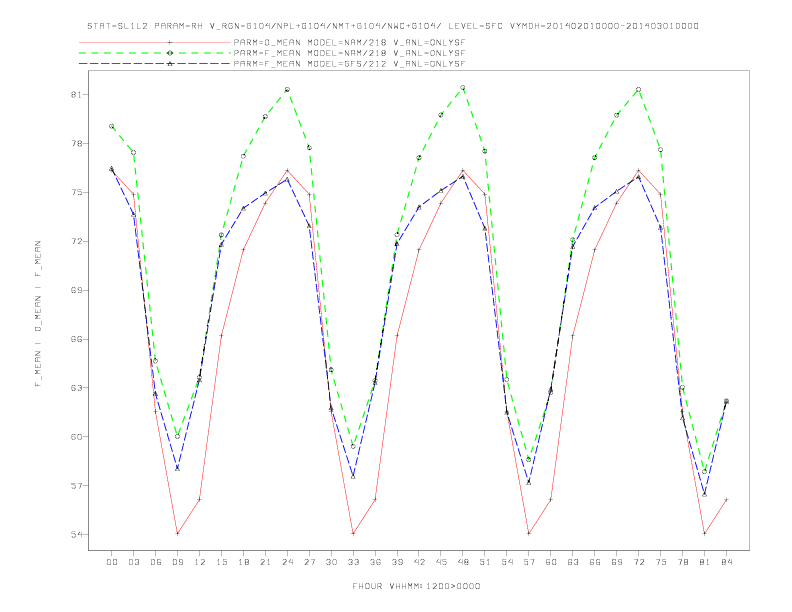Click y-axis tick value 78
This screenshot has height=612, width=792.
point(76,143)
